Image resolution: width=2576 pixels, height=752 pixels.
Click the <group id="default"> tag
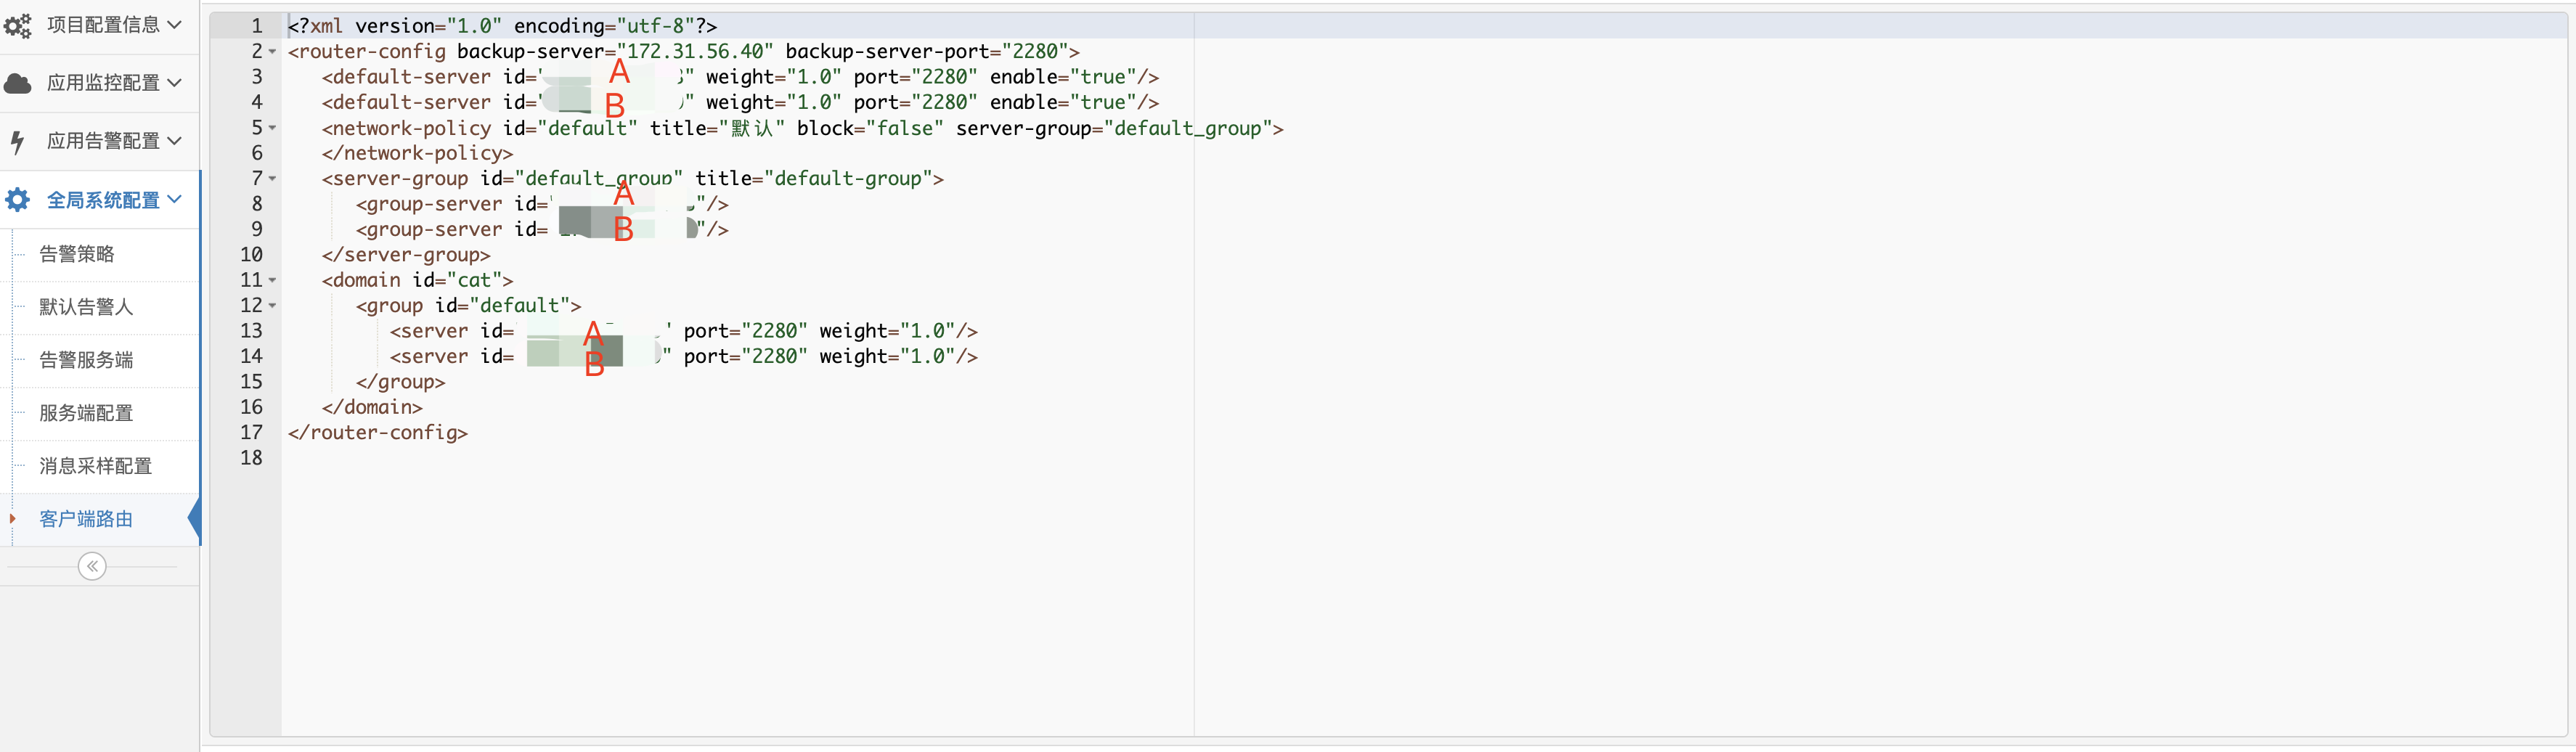coord(468,306)
